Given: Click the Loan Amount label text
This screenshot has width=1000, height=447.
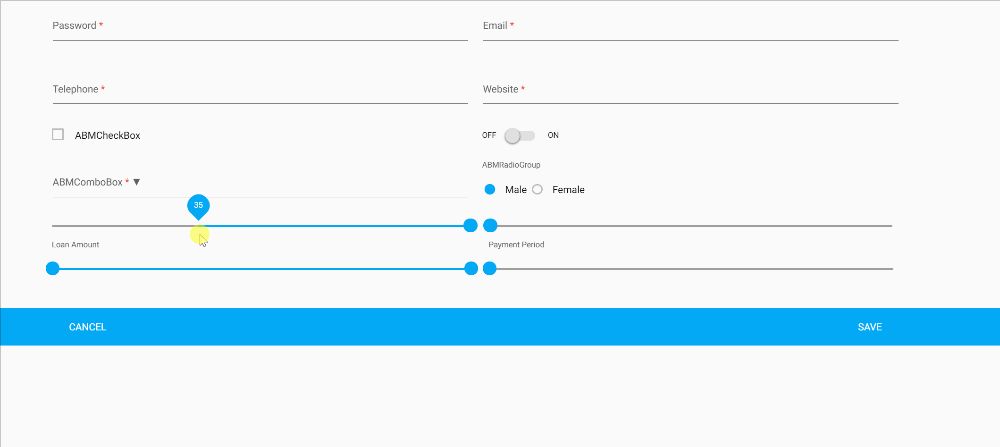Looking at the screenshot, I should point(76,245).
